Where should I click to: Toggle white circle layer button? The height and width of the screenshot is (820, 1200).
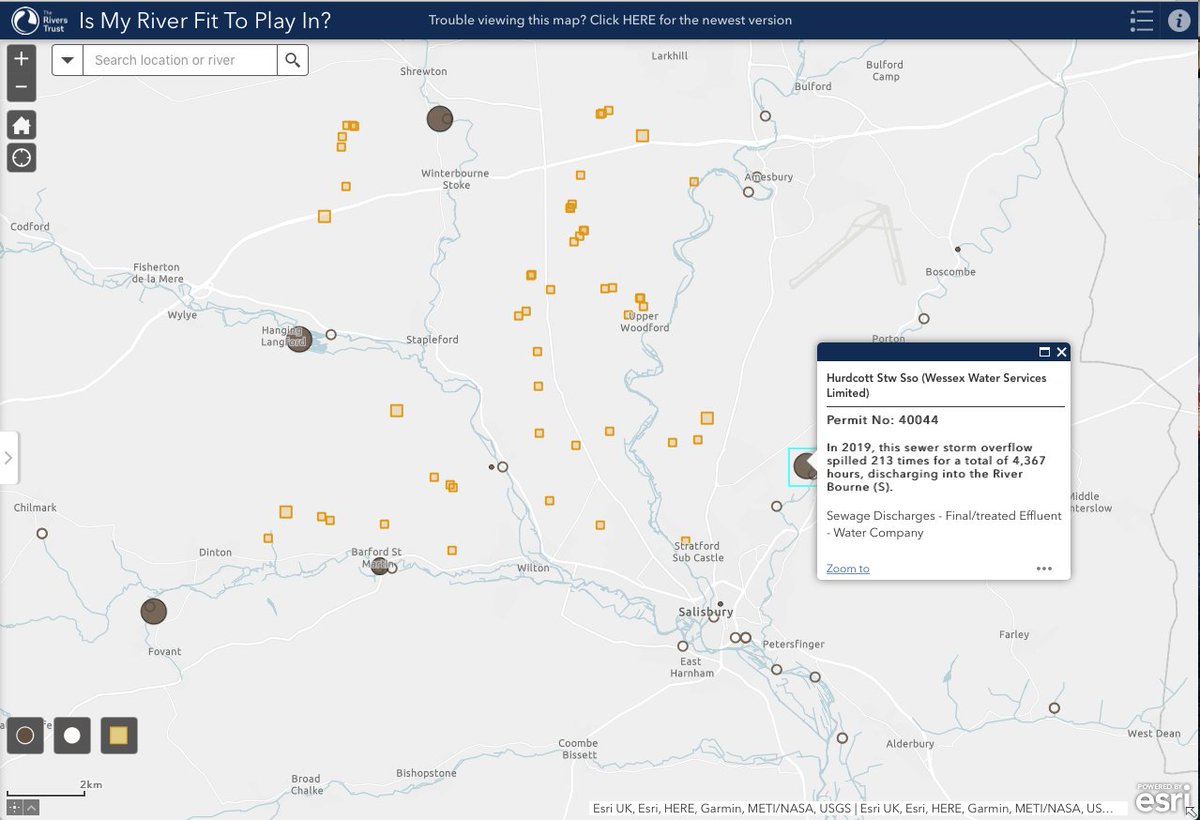pyautogui.click(x=72, y=736)
